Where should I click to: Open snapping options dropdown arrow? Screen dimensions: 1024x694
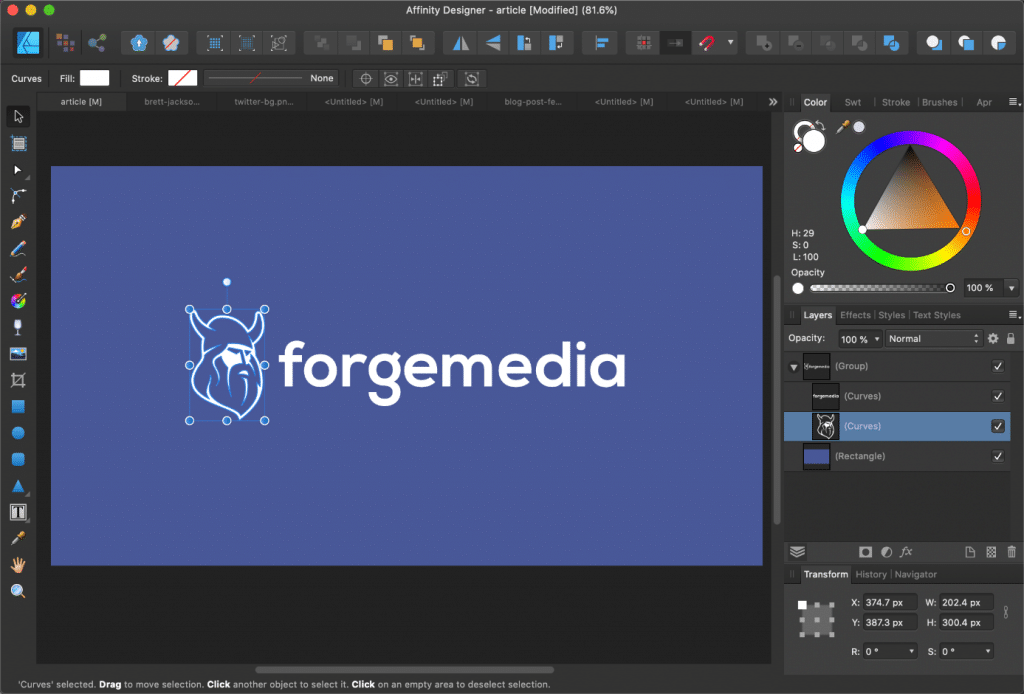point(730,43)
